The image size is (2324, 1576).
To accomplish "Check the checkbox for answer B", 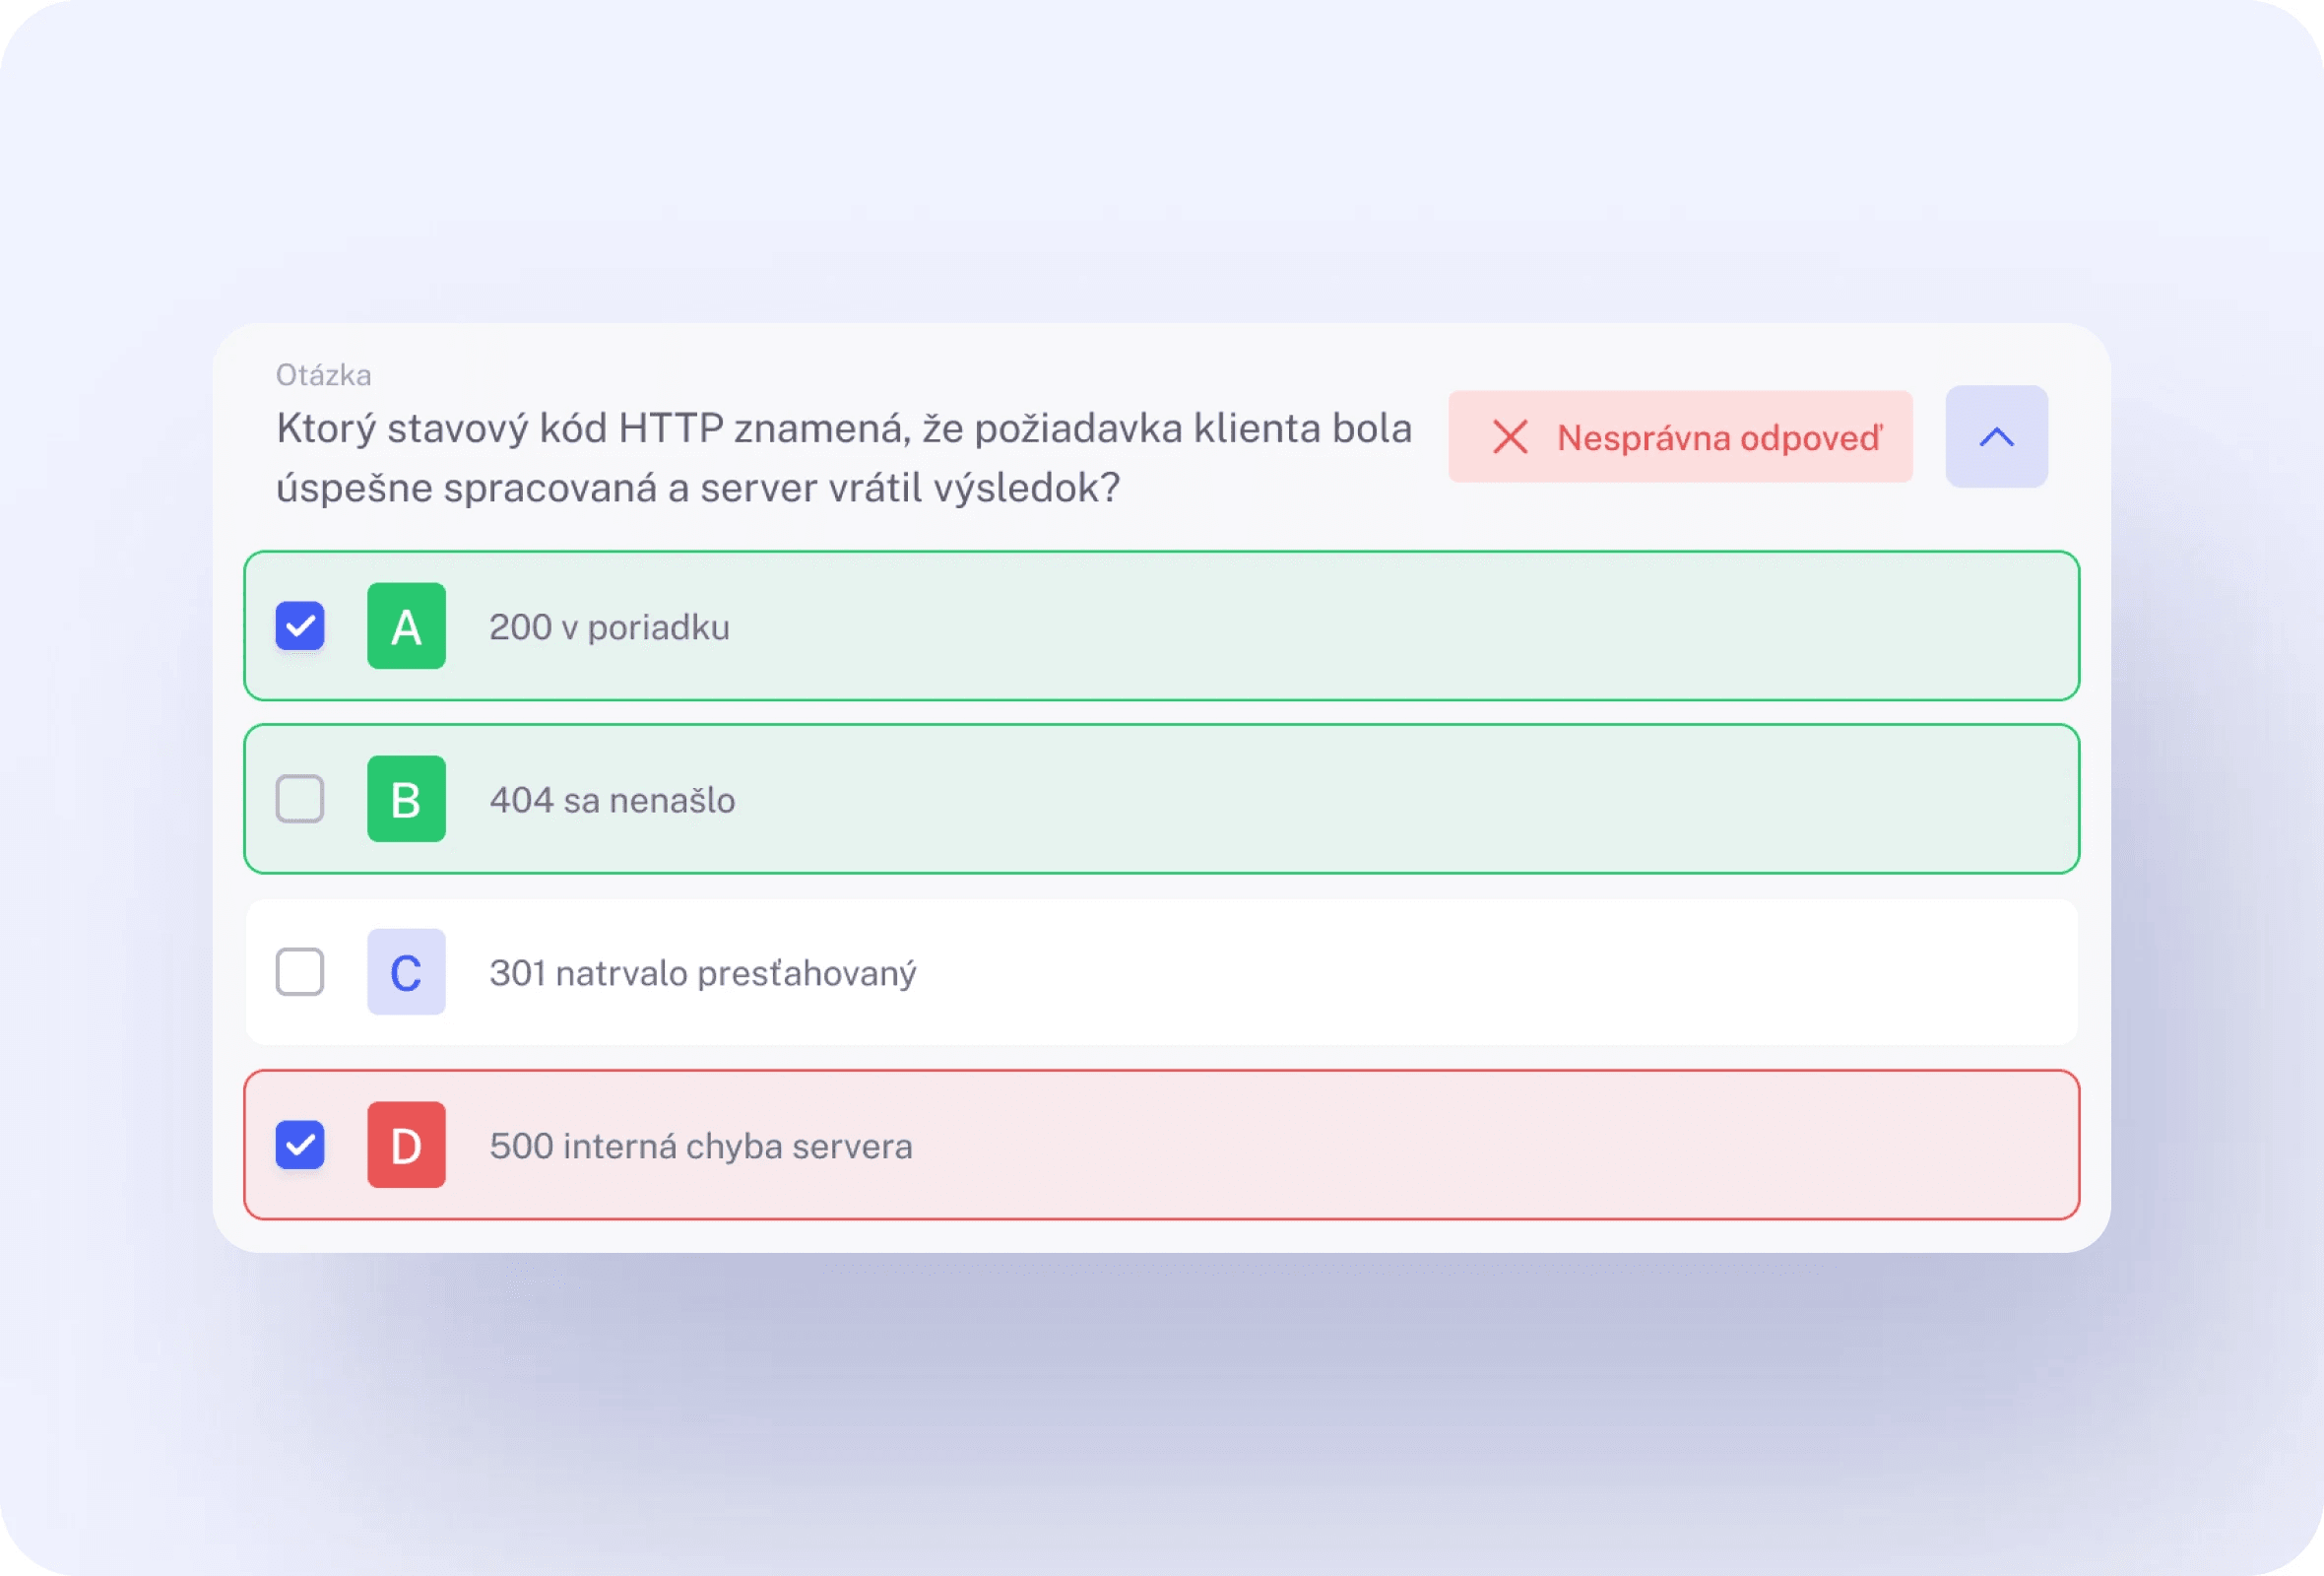I will click(x=300, y=799).
